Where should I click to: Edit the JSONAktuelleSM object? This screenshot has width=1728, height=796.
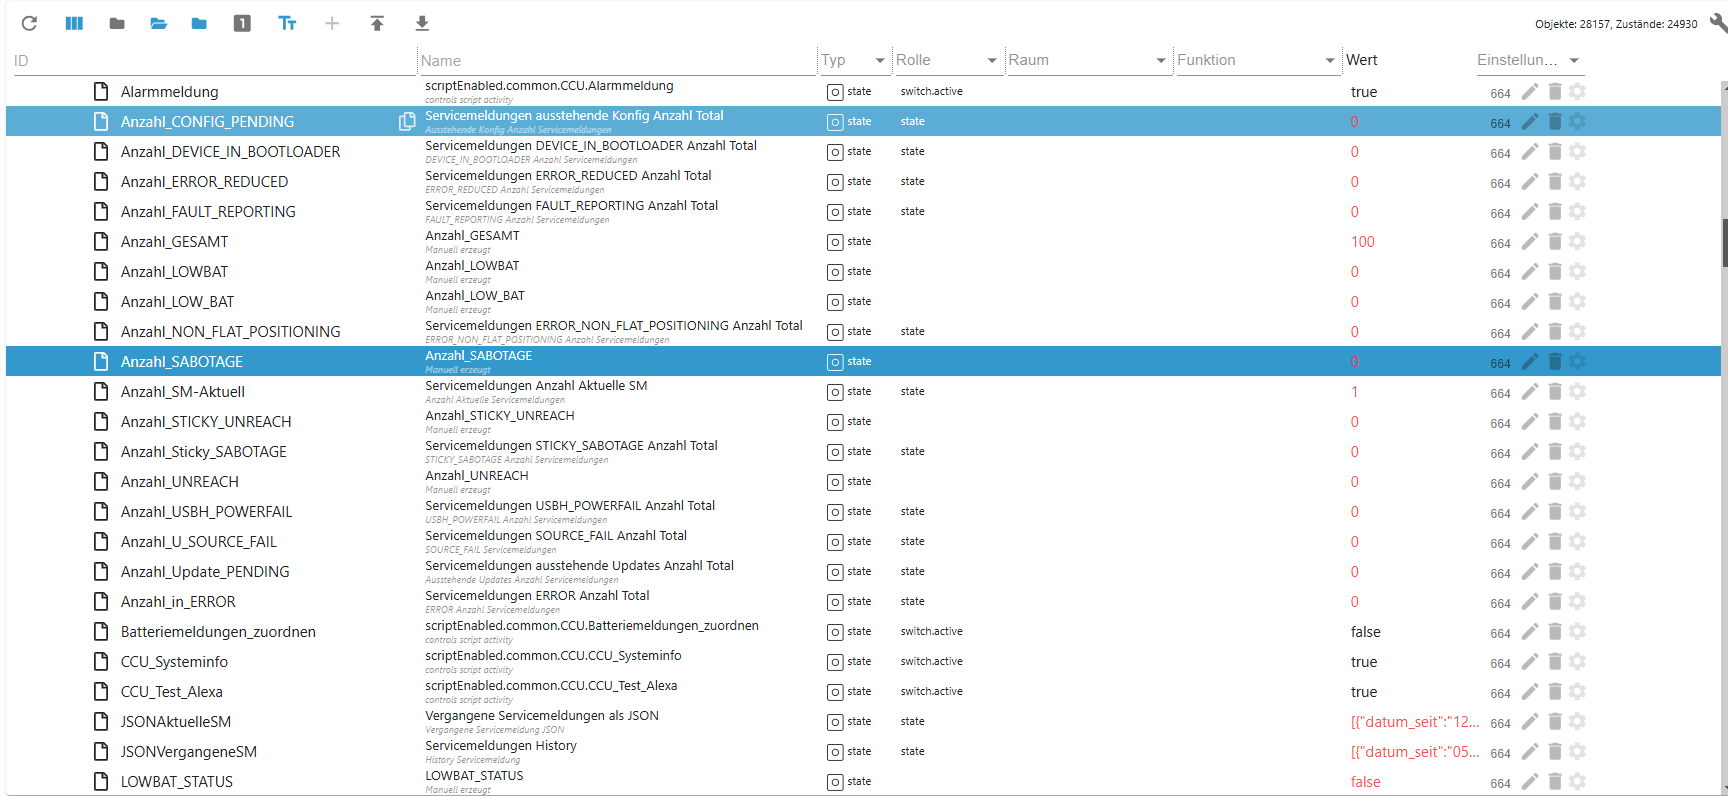tap(1530, 722)
